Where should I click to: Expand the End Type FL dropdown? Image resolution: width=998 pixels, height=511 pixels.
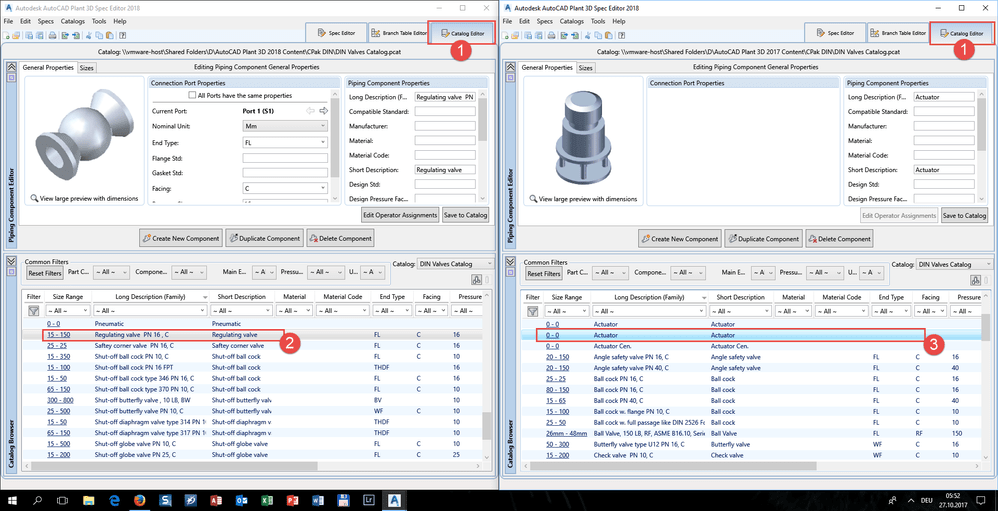tap(285, 143)
